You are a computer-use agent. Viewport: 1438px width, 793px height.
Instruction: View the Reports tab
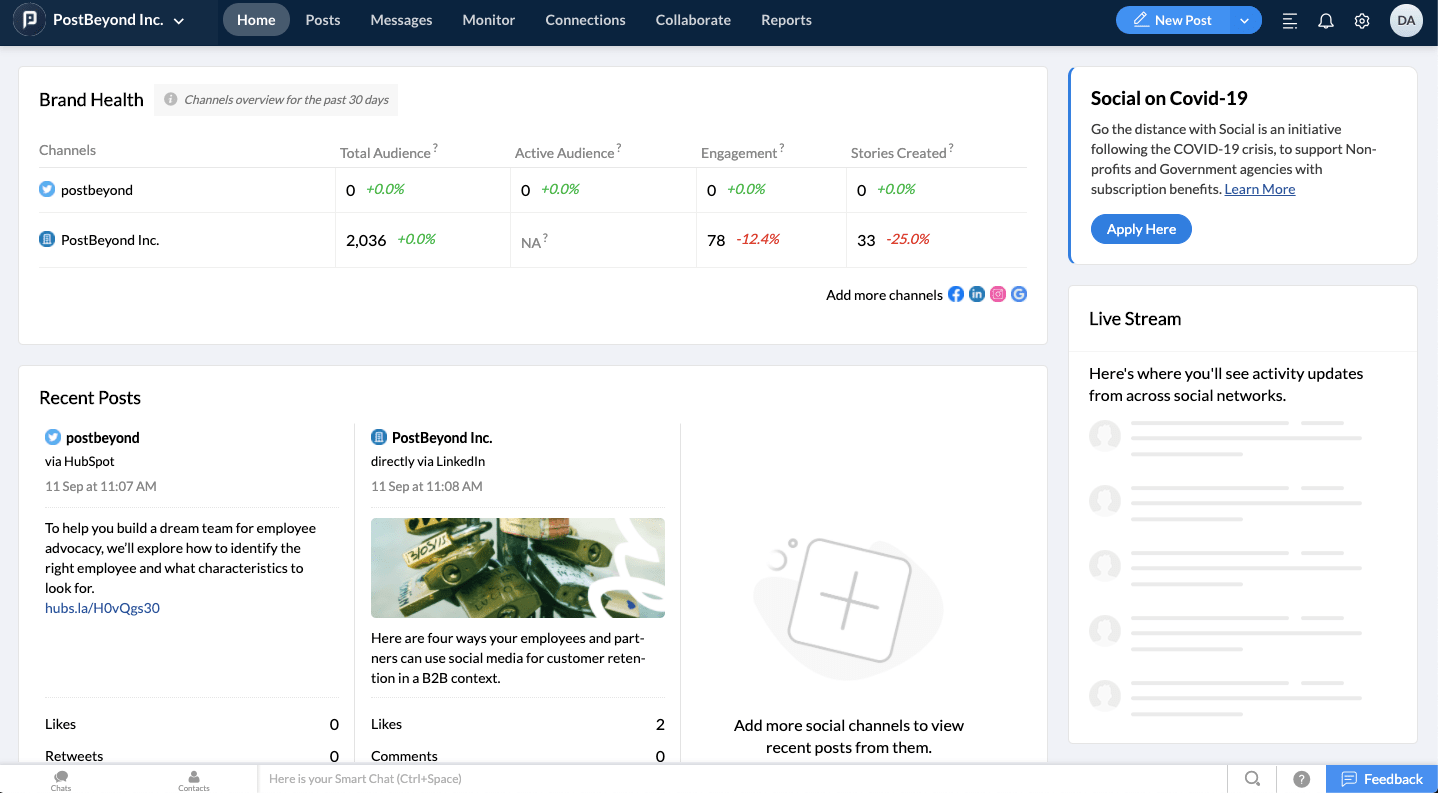click(x=786, y=20)
